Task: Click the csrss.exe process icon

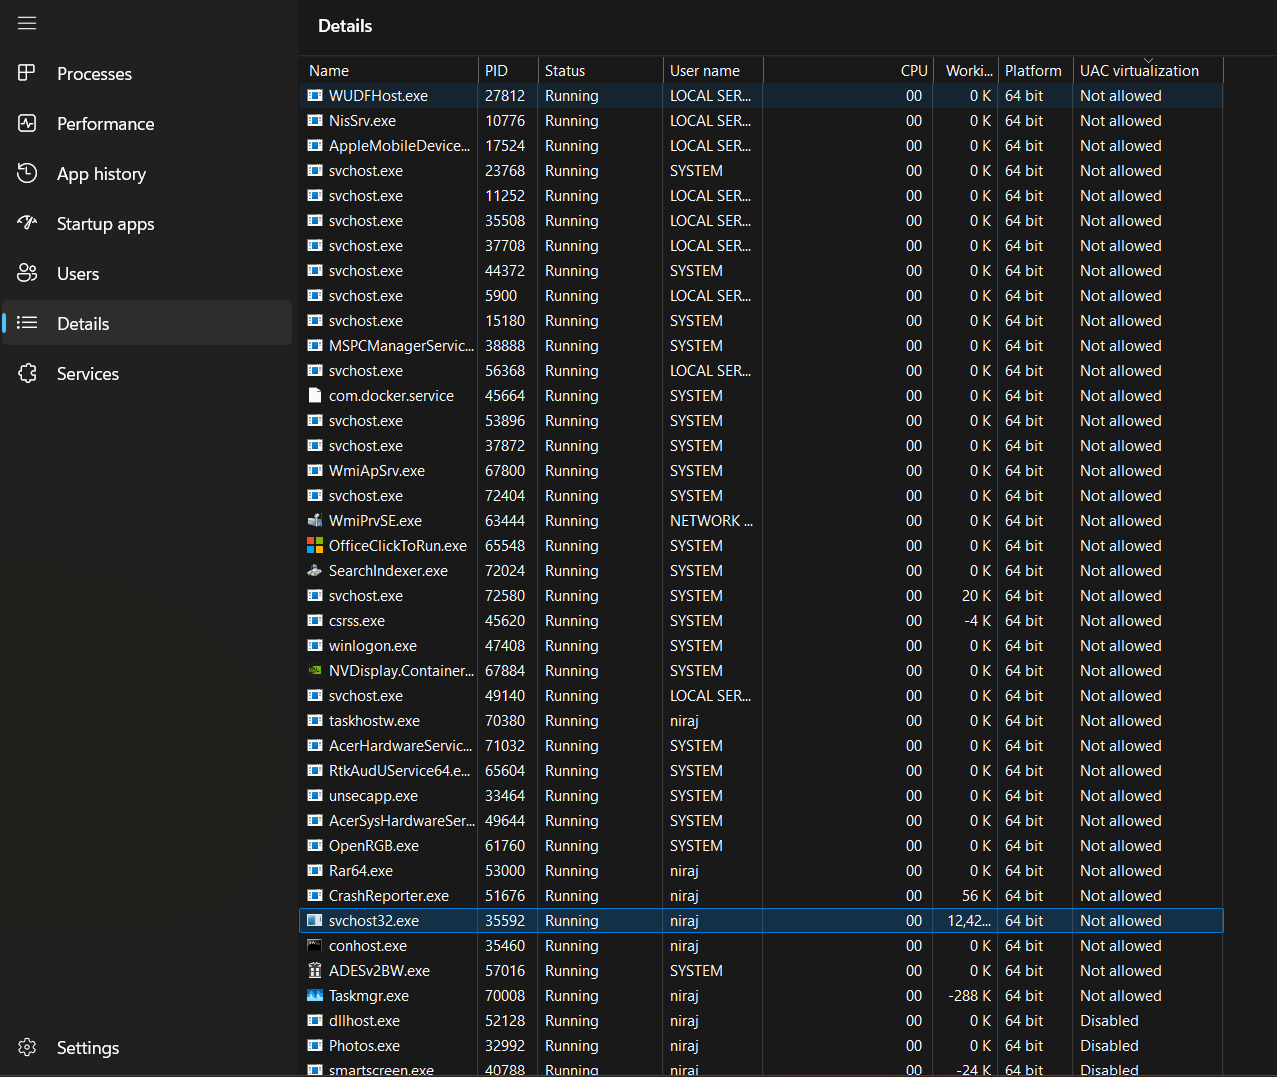Action: [x=315, y=621]
